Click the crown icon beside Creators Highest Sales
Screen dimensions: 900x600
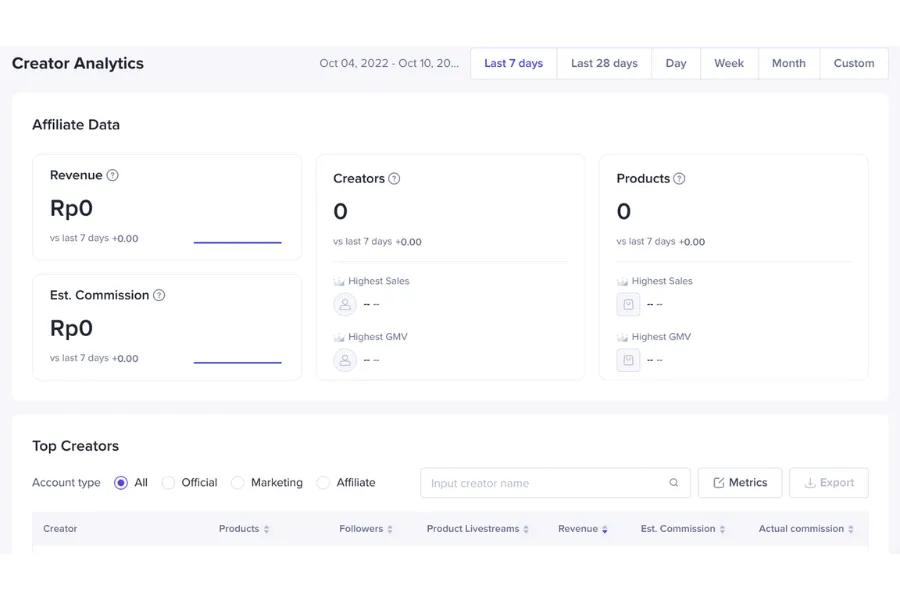(x=339, y=281)
